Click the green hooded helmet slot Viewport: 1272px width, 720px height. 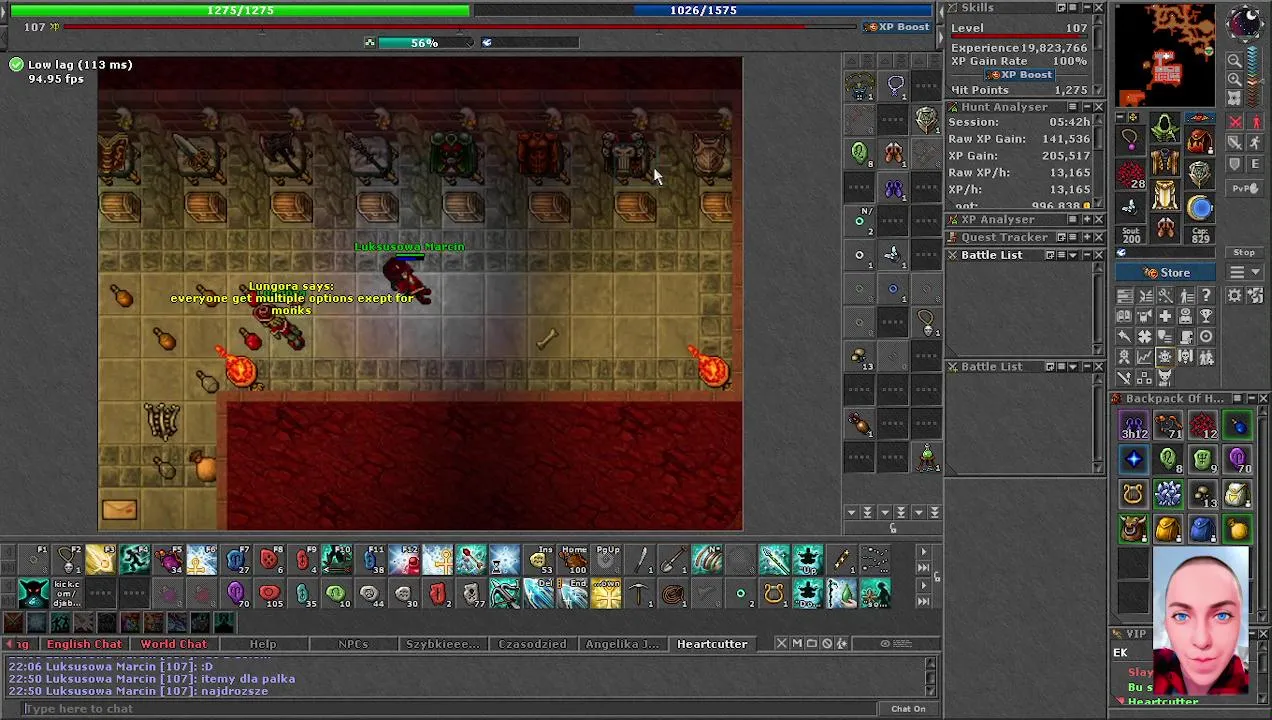[1165, 128]
